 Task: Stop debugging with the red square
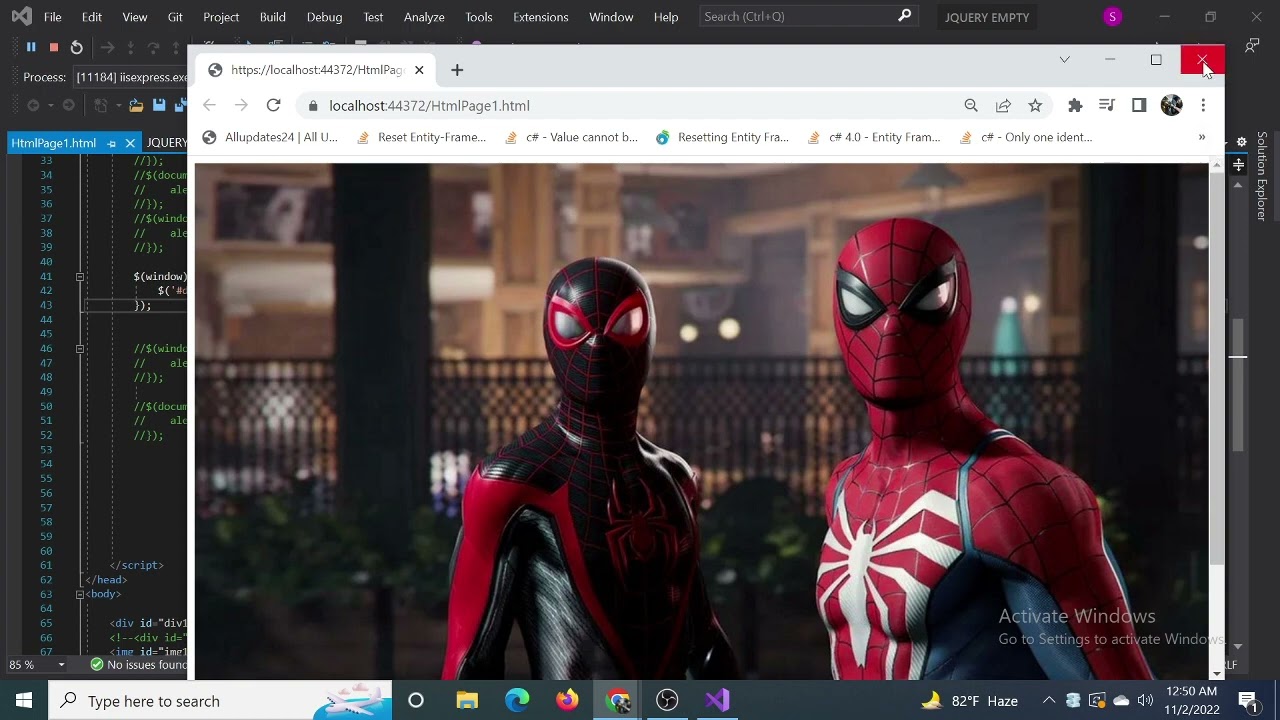pos(54,47)
